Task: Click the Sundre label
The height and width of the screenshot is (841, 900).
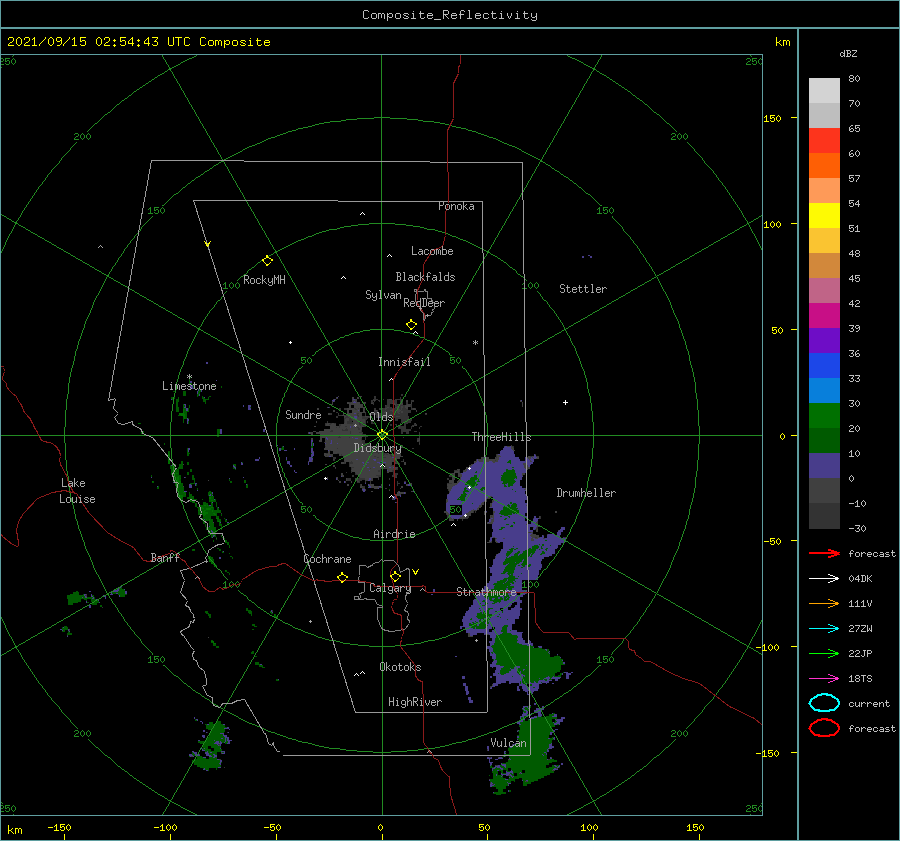Action: (303, 414)
